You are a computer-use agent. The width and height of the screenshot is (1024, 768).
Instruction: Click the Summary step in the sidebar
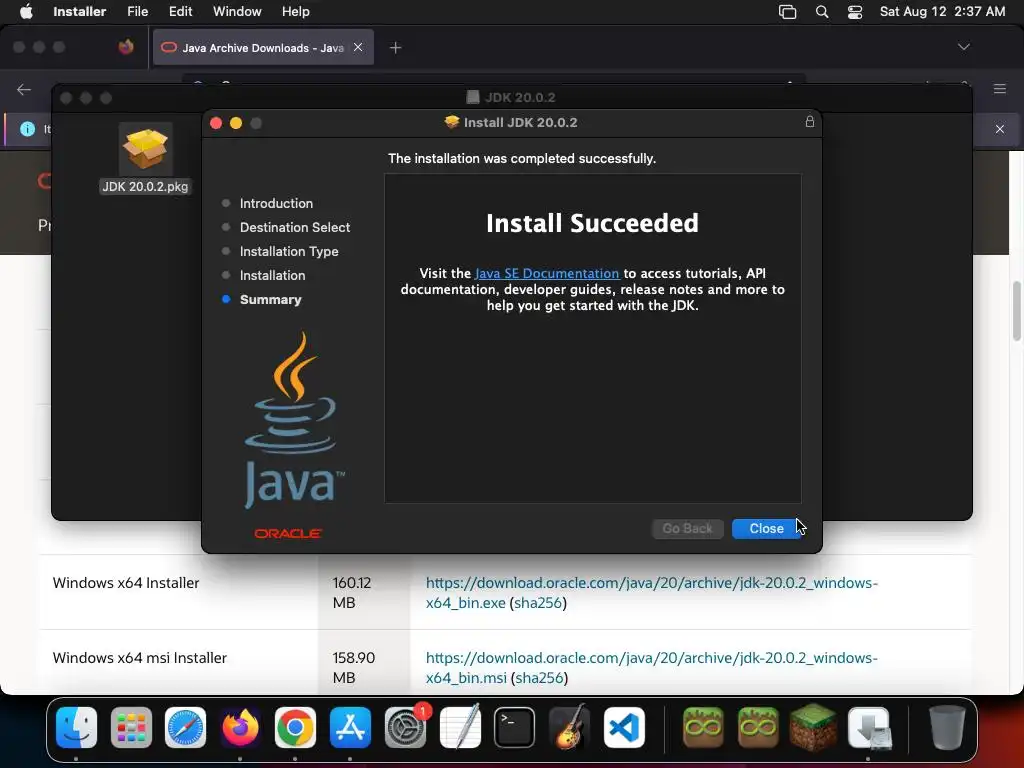270,299
